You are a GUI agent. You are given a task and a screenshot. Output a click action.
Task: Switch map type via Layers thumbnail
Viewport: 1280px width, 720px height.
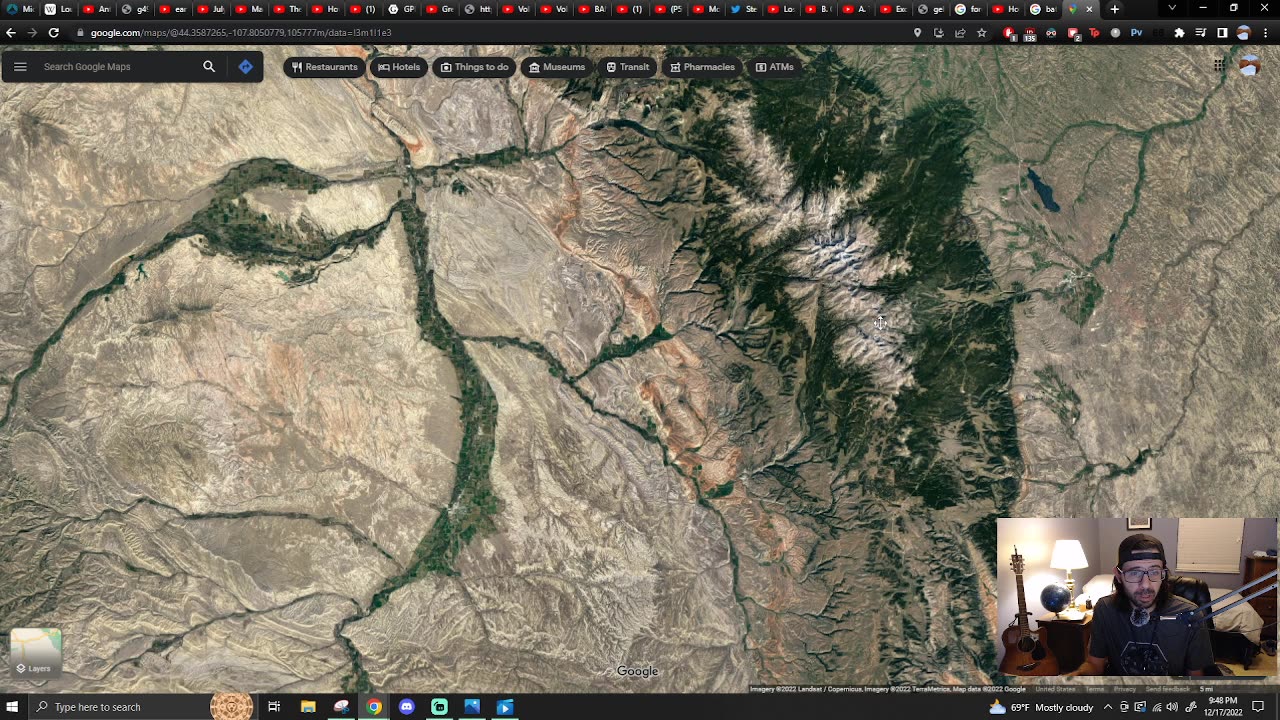click(36, 652)
